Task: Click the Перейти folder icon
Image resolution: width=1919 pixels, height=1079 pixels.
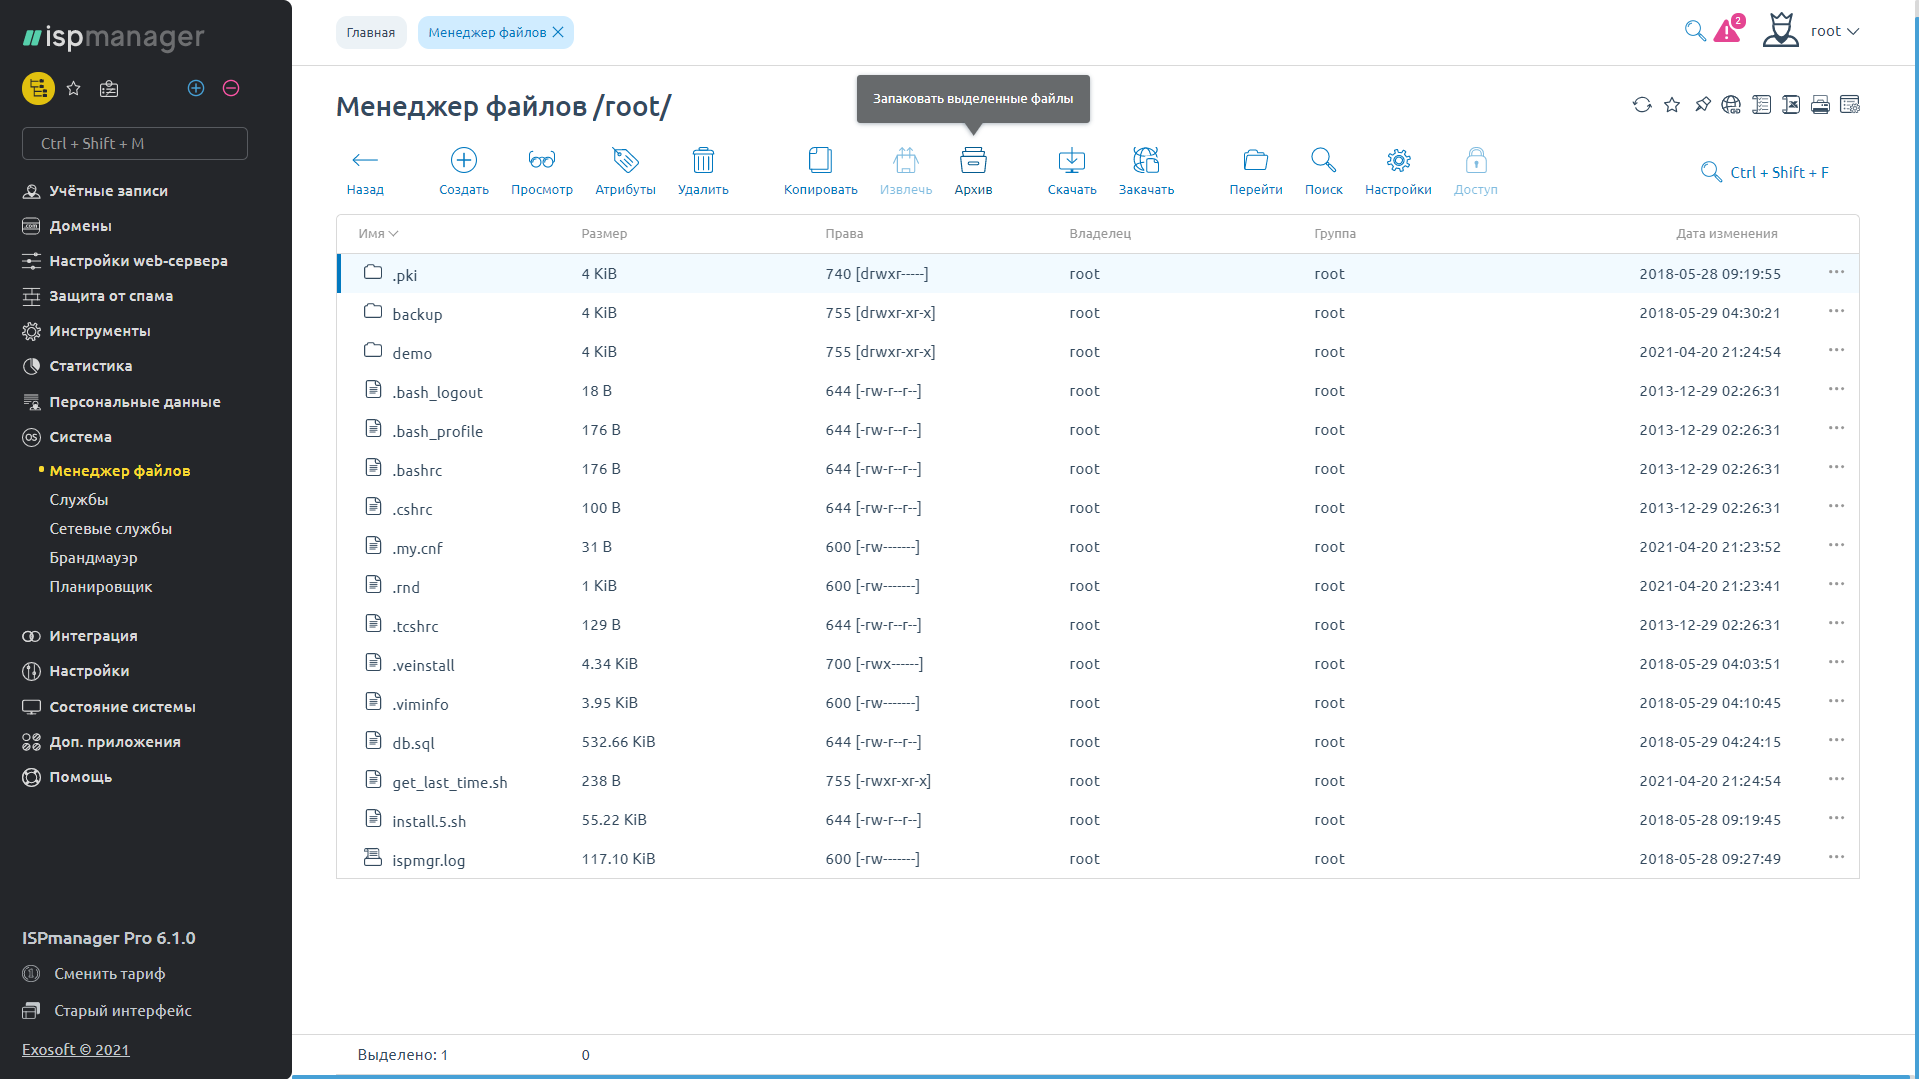Action: point(1256,160)
